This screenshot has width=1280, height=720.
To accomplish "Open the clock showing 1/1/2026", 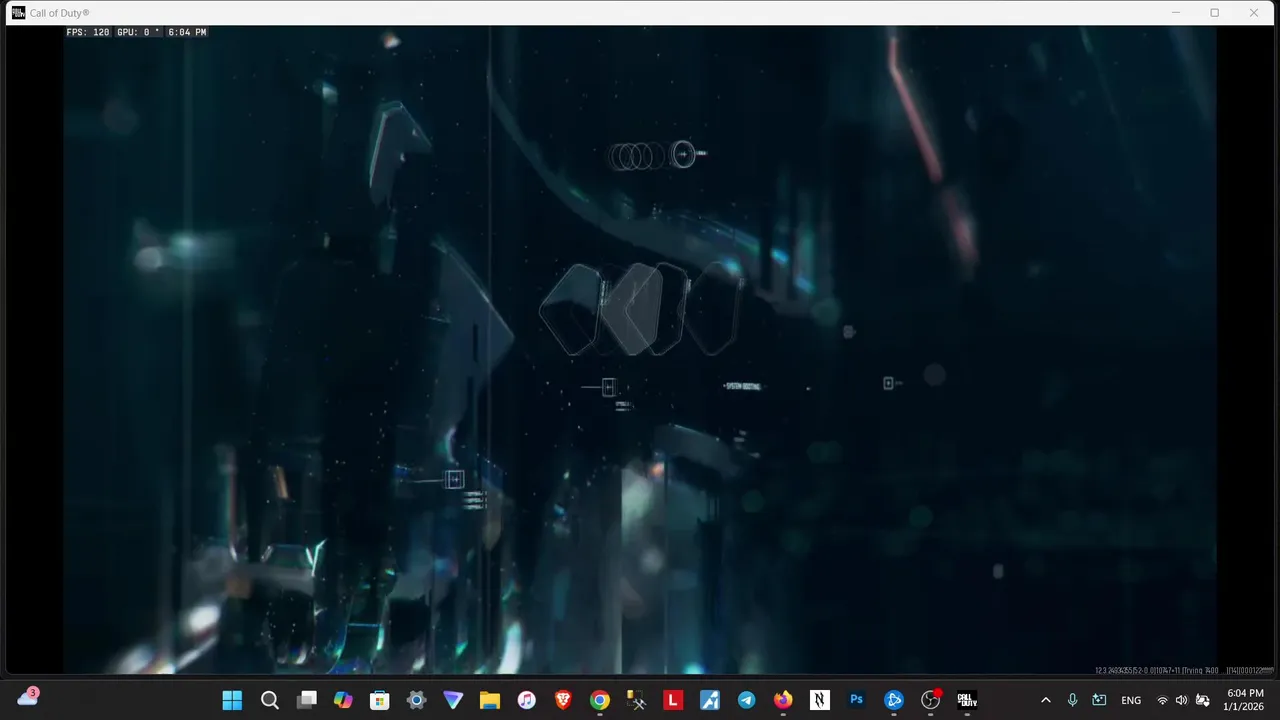I will [1244, 700].
